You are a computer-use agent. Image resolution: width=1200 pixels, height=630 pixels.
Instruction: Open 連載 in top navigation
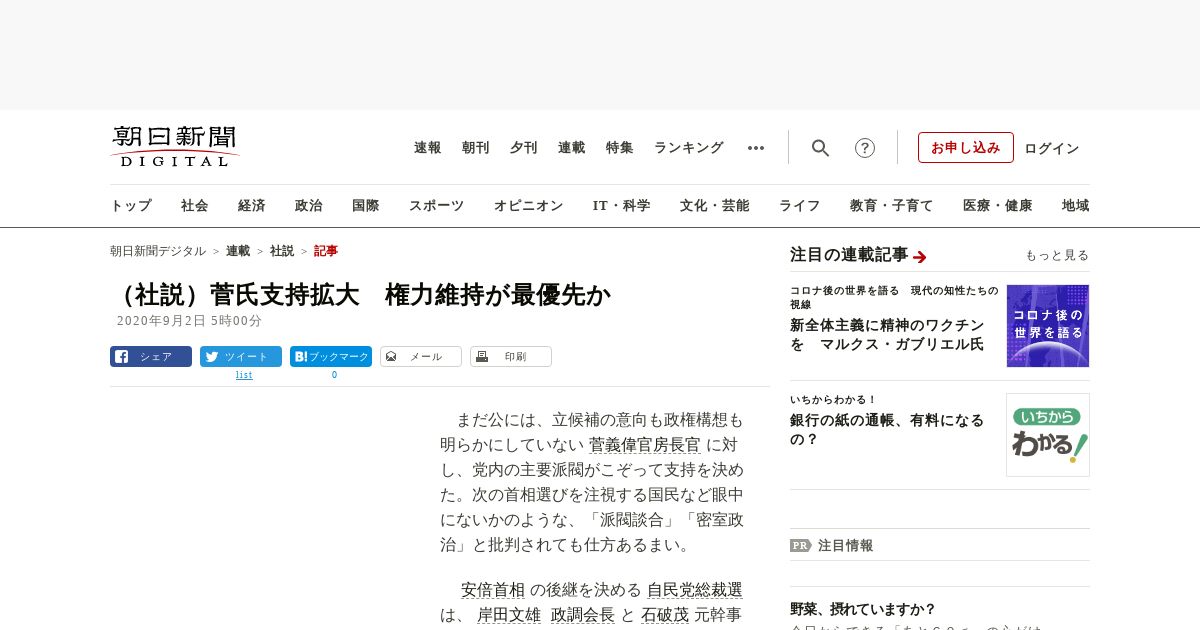(x=572, y=148)
